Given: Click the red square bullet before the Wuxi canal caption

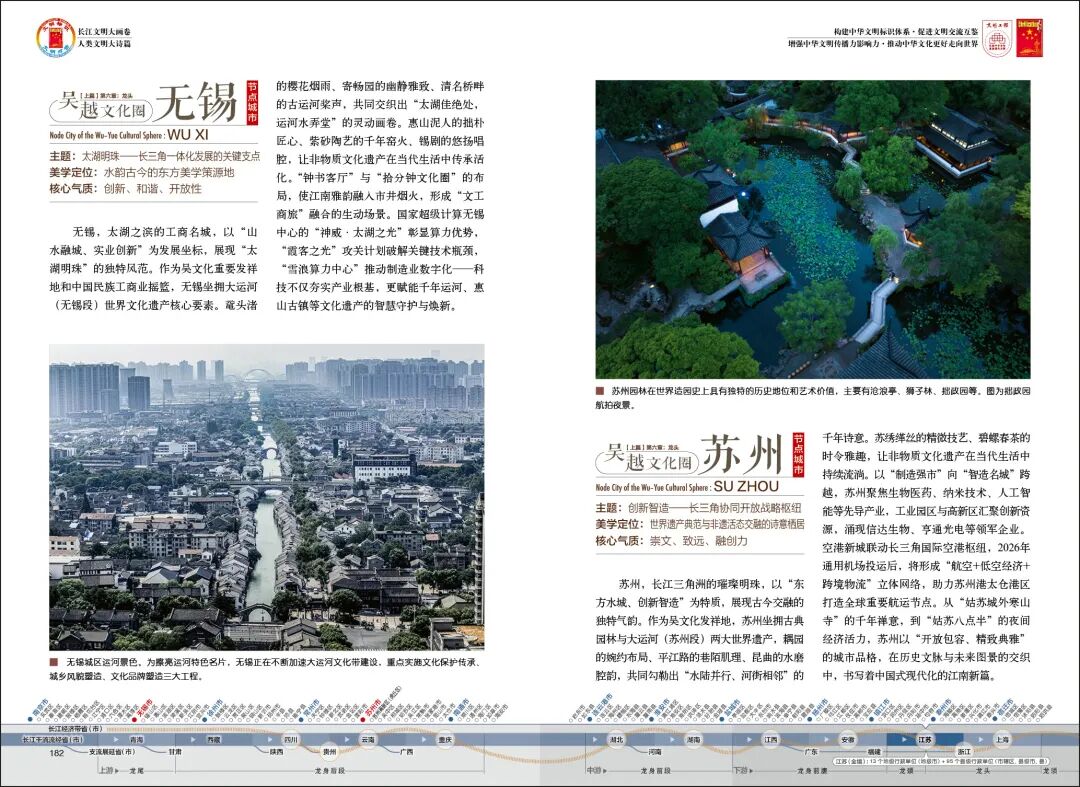Looking at the screenshot, I should click(x=53, y=662).
